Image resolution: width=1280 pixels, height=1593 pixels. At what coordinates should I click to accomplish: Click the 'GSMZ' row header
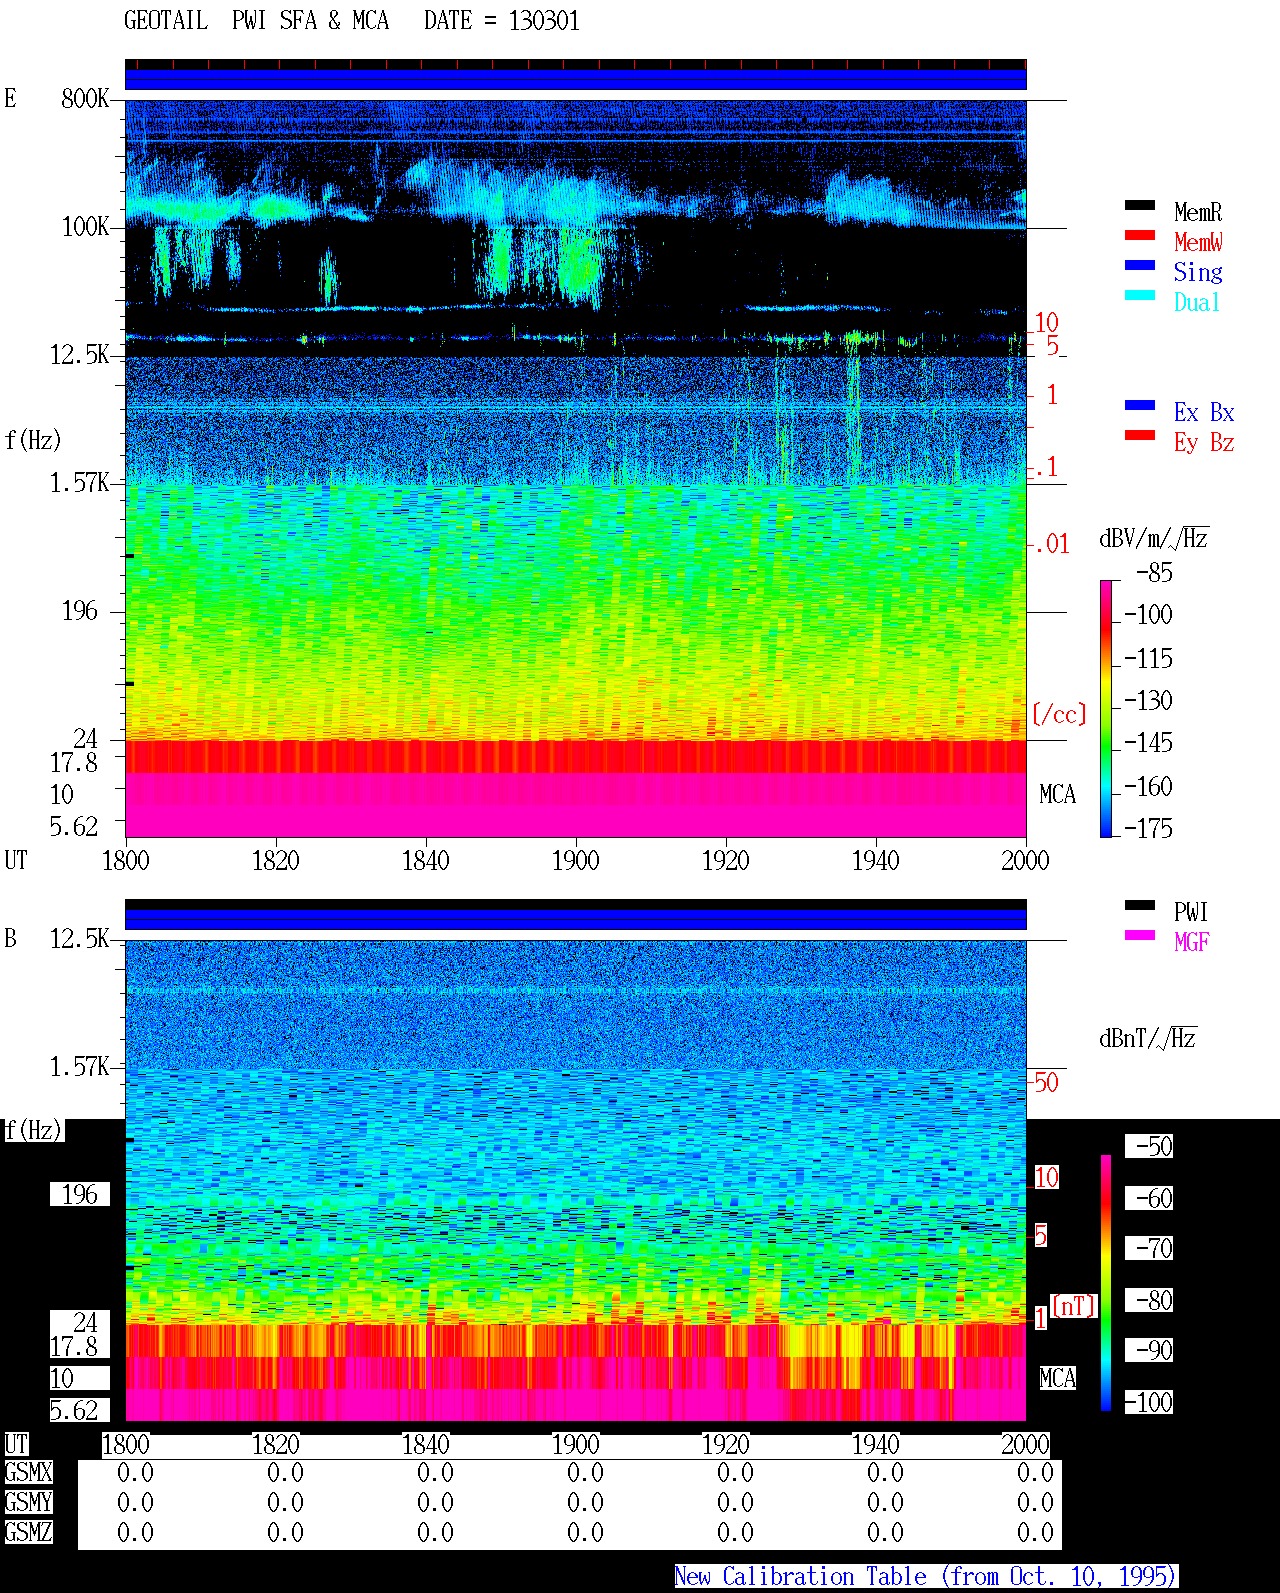28,1532
